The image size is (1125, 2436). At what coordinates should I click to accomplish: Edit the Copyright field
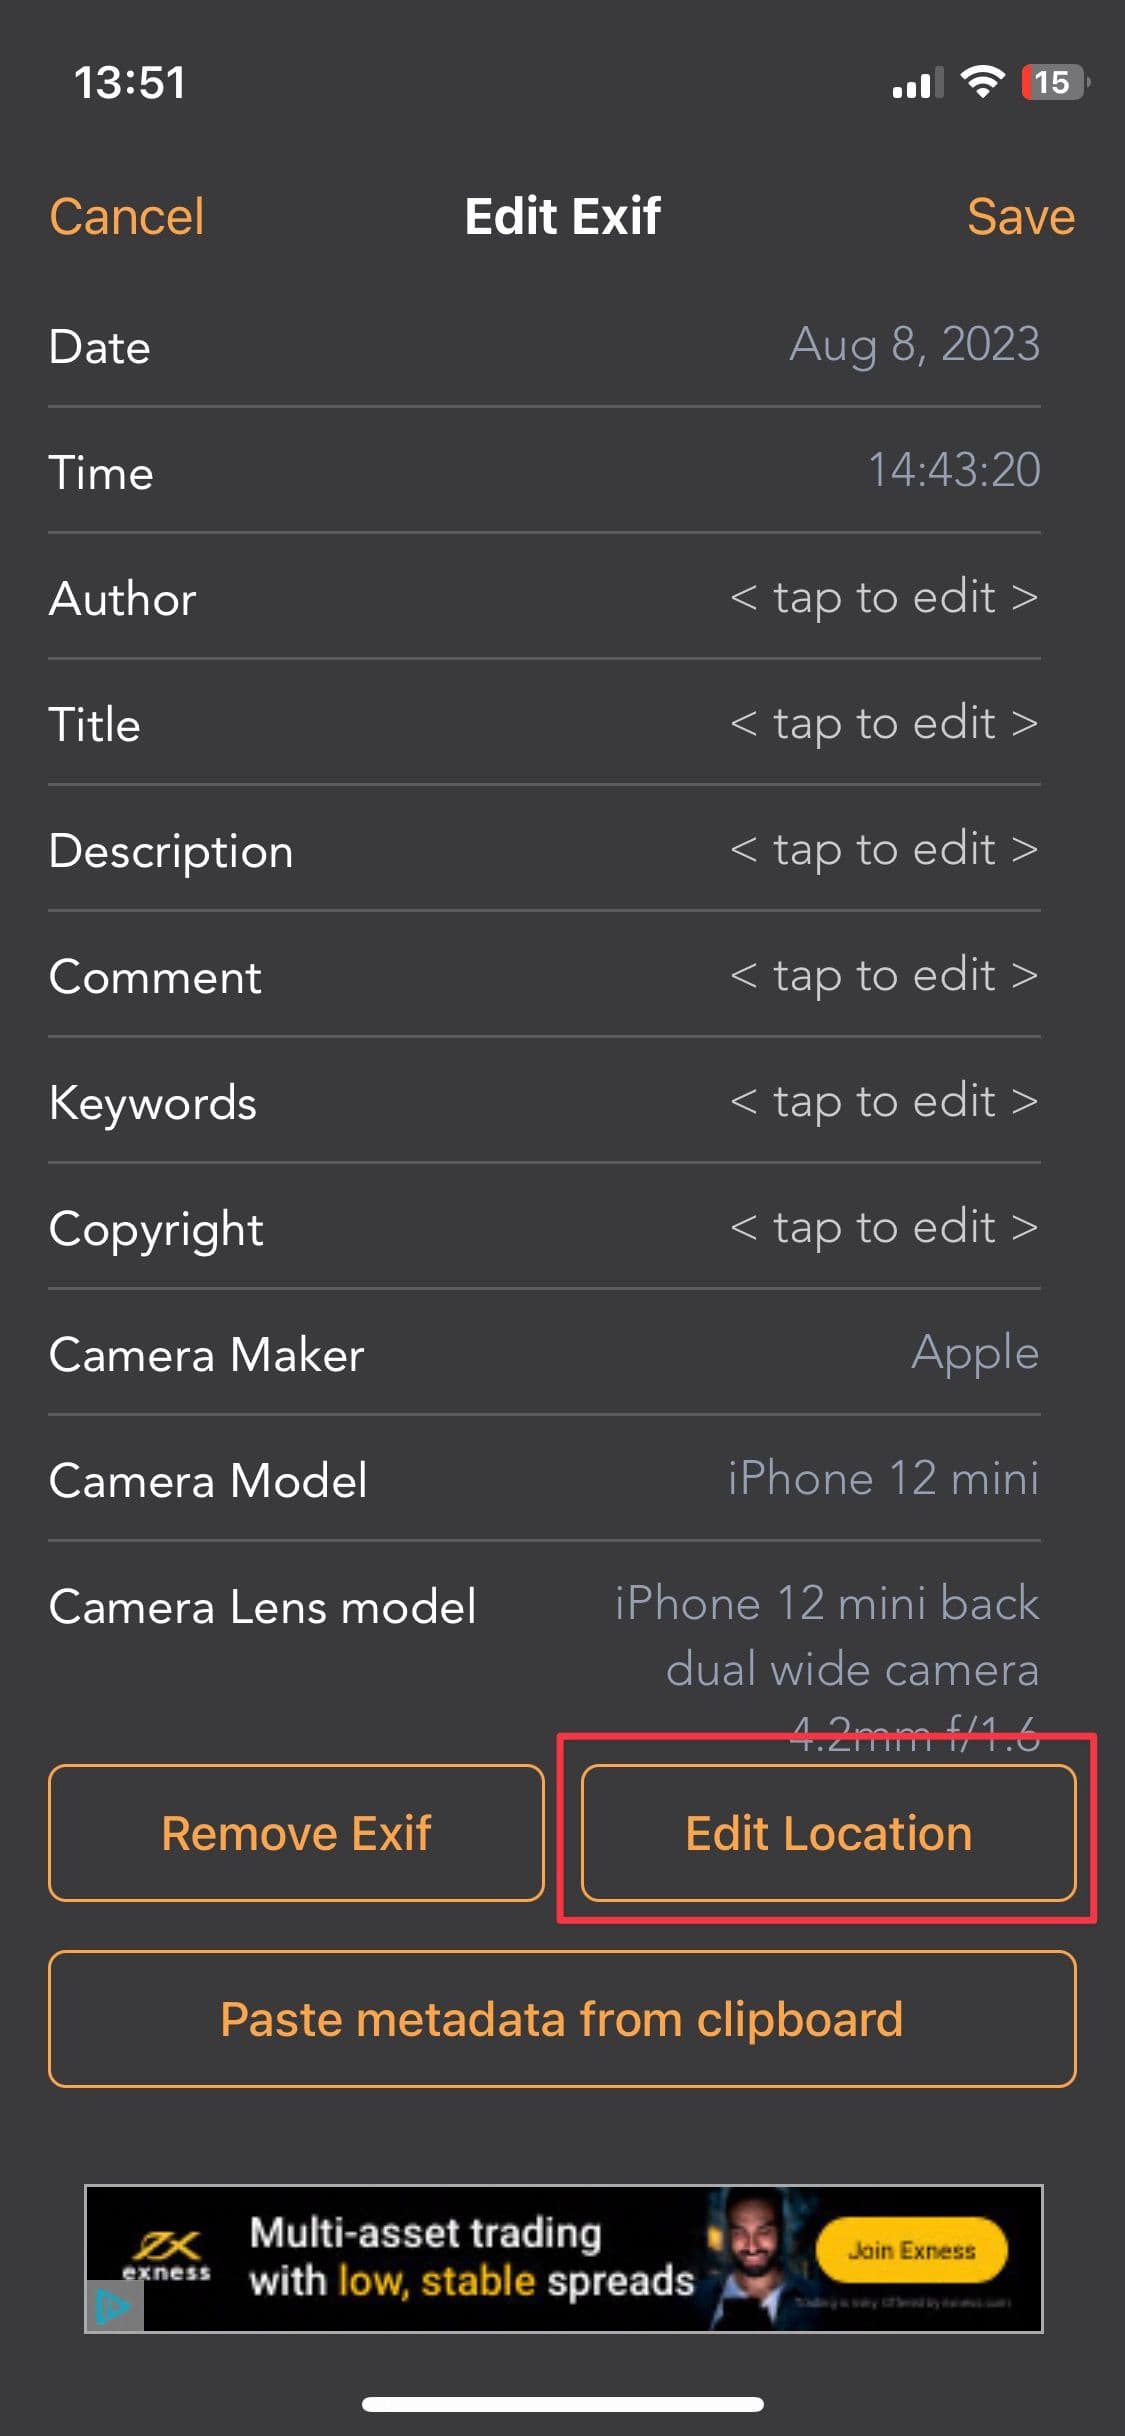tap(884, 1227)
